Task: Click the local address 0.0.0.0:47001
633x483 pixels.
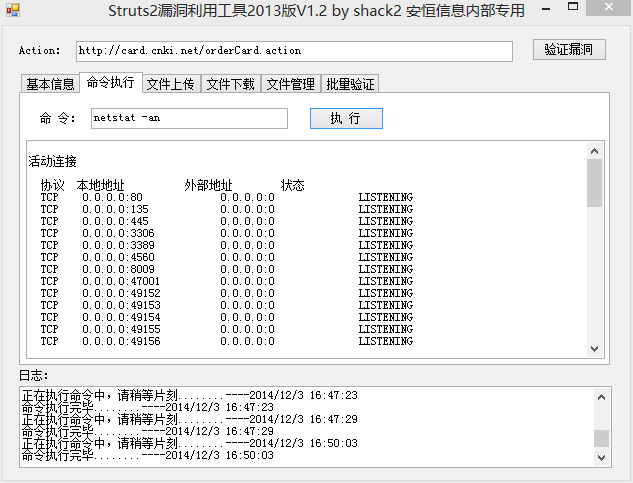Action: click(121, 281)
